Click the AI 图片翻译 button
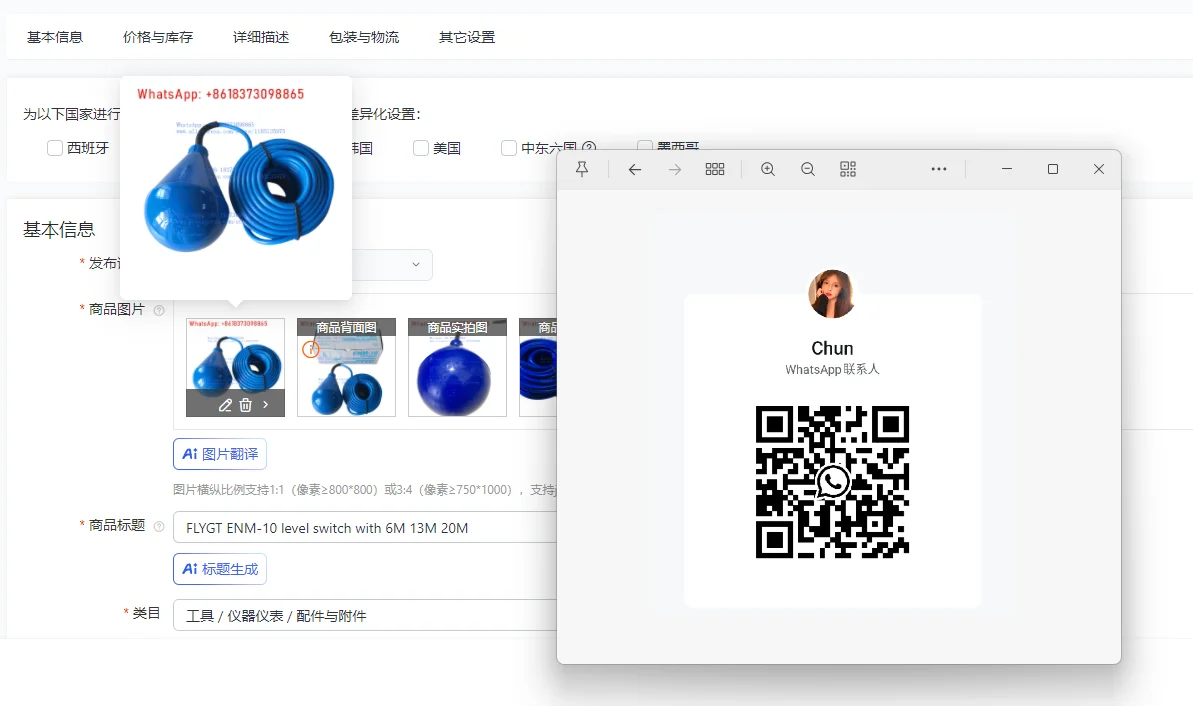1193x706 pixels. (220, 454)
